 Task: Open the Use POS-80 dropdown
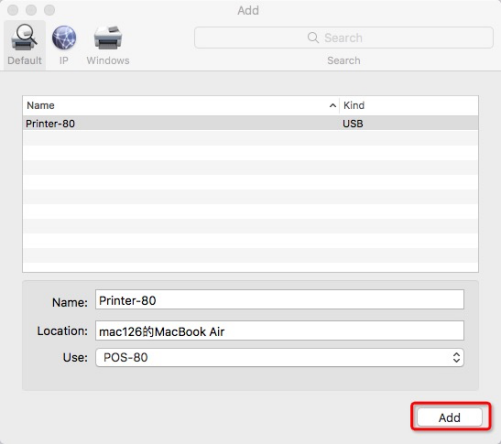click(x=279, y=358)
